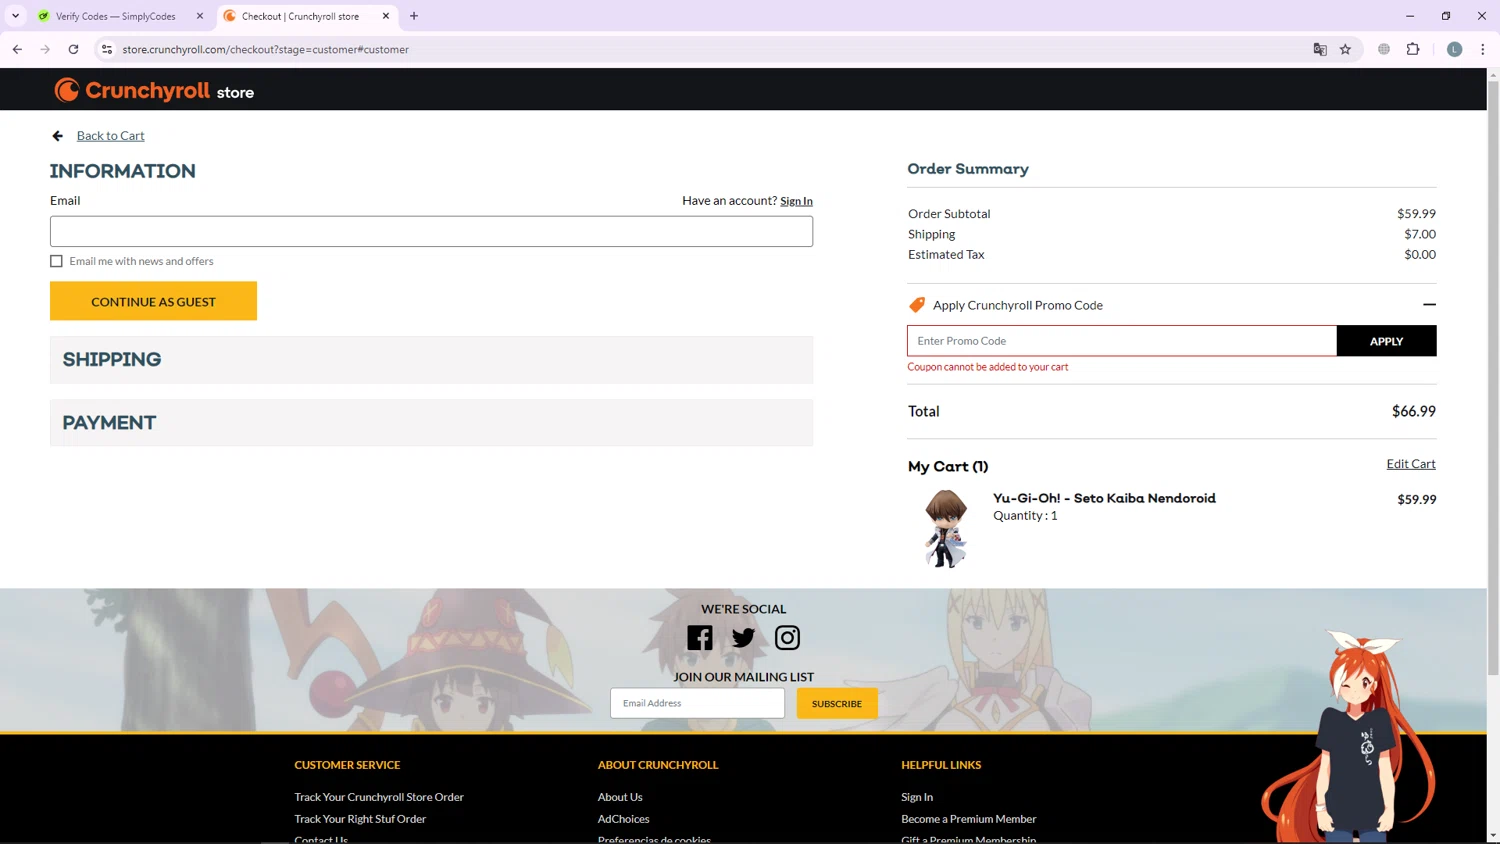Click the forward navigation arrow
This screenshot has height=844, width=1500.
click(x=45, y=49)
